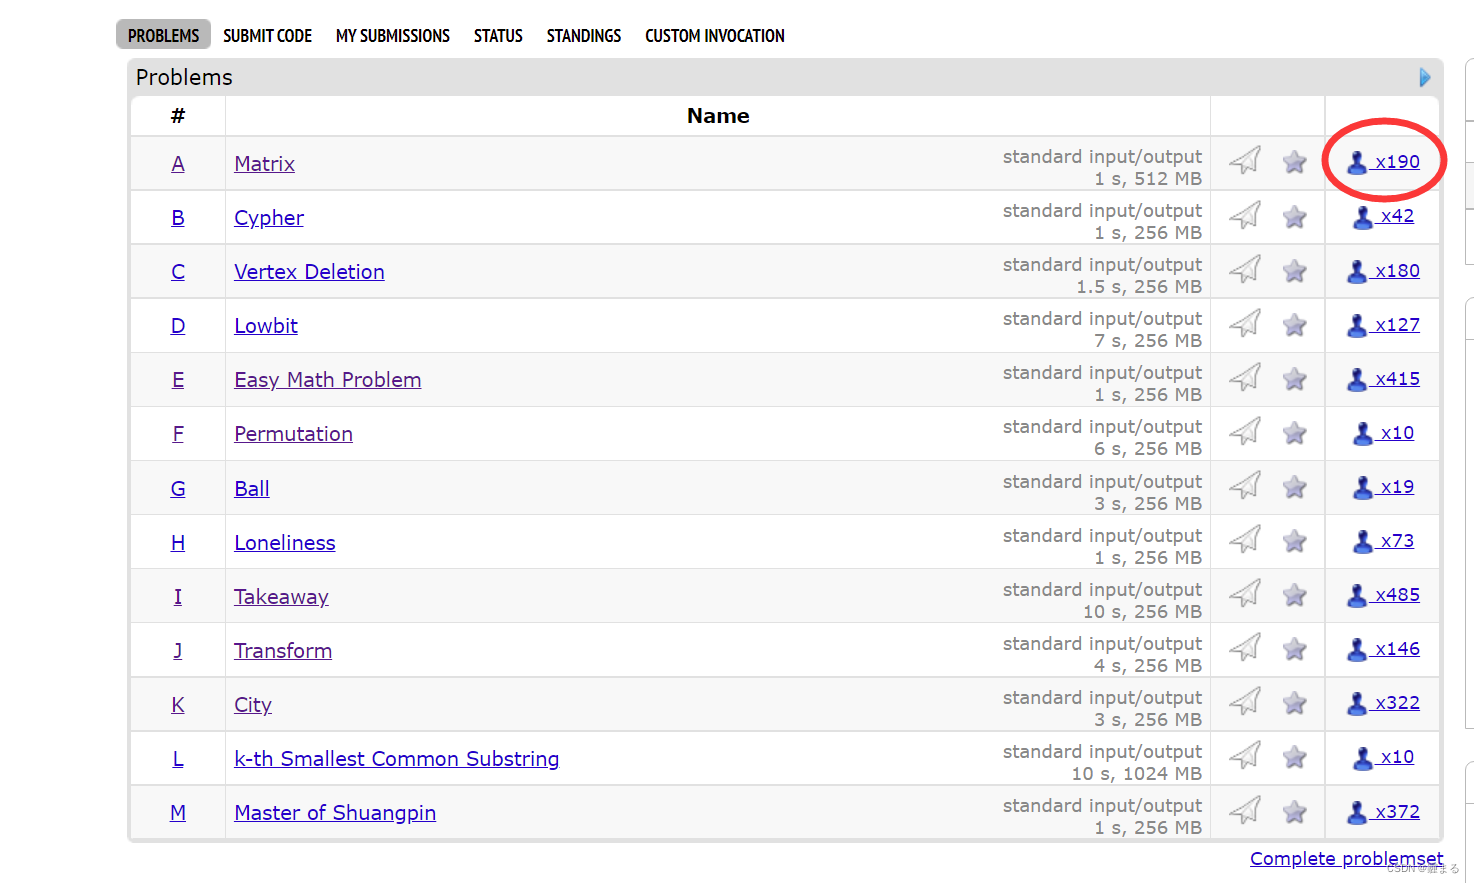
Task: Open Ball problem link
Action: click(x=252, y=489)
